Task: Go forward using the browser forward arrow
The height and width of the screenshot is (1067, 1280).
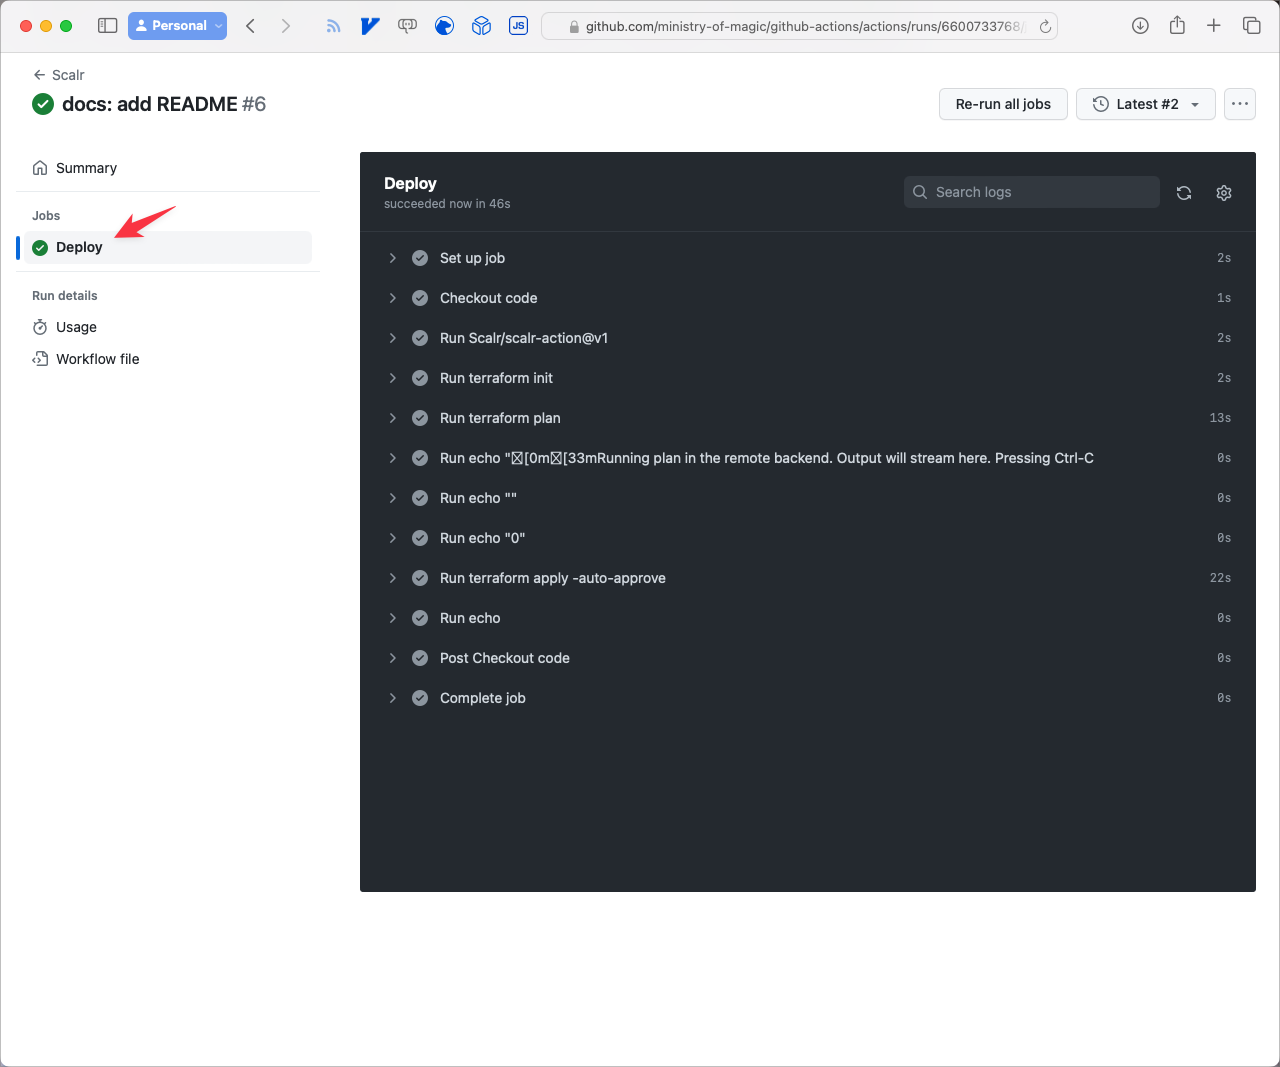Action: [286, 26]
